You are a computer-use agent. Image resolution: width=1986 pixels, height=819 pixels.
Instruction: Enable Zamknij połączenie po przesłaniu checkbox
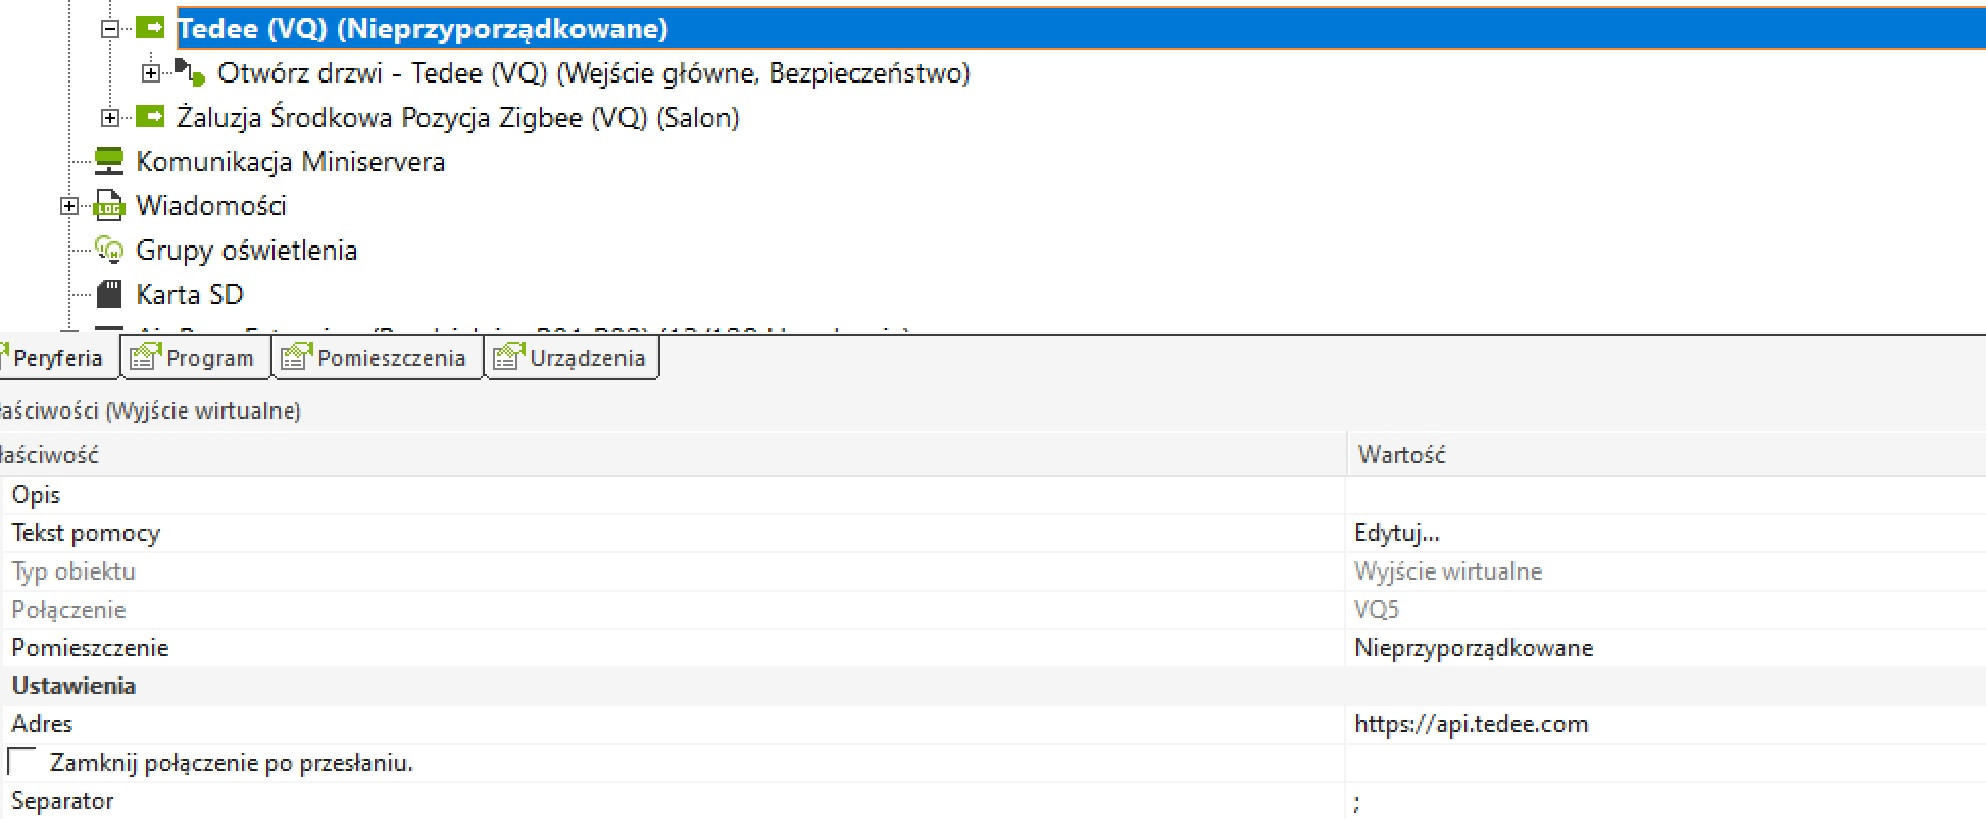pos(22,762)
